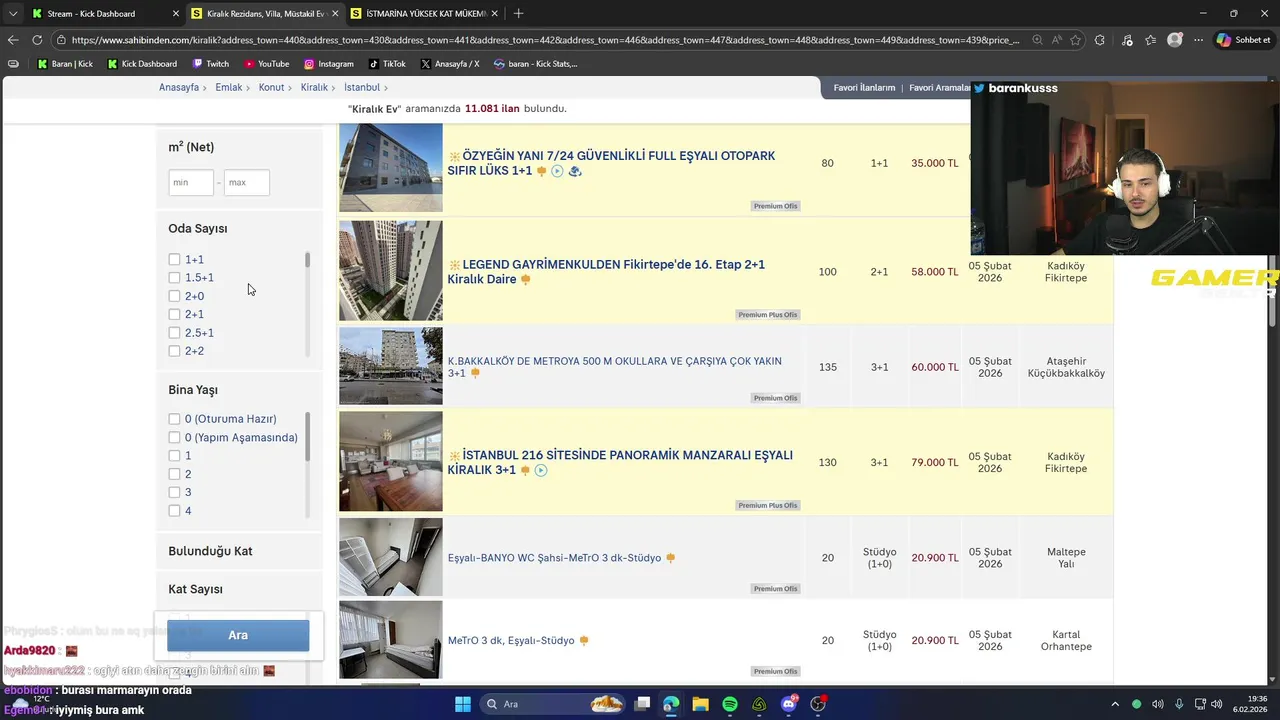Open 'LEGEND GAYRİMENKULDEN Fikirtepe' listing
Screen dimensions: 1280x720
(x=606, y=272)
